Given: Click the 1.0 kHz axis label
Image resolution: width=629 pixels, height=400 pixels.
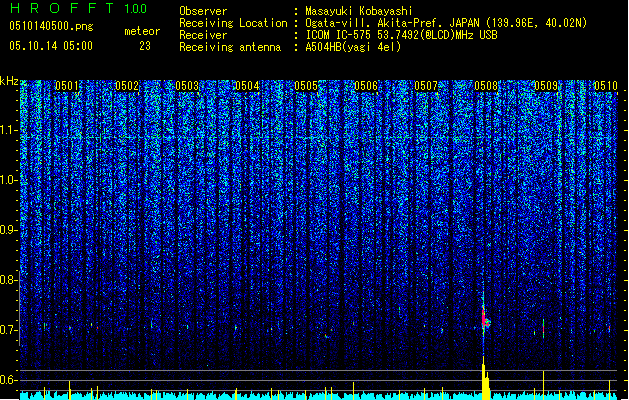Looking at the screenshot, I should coord(9,181).
